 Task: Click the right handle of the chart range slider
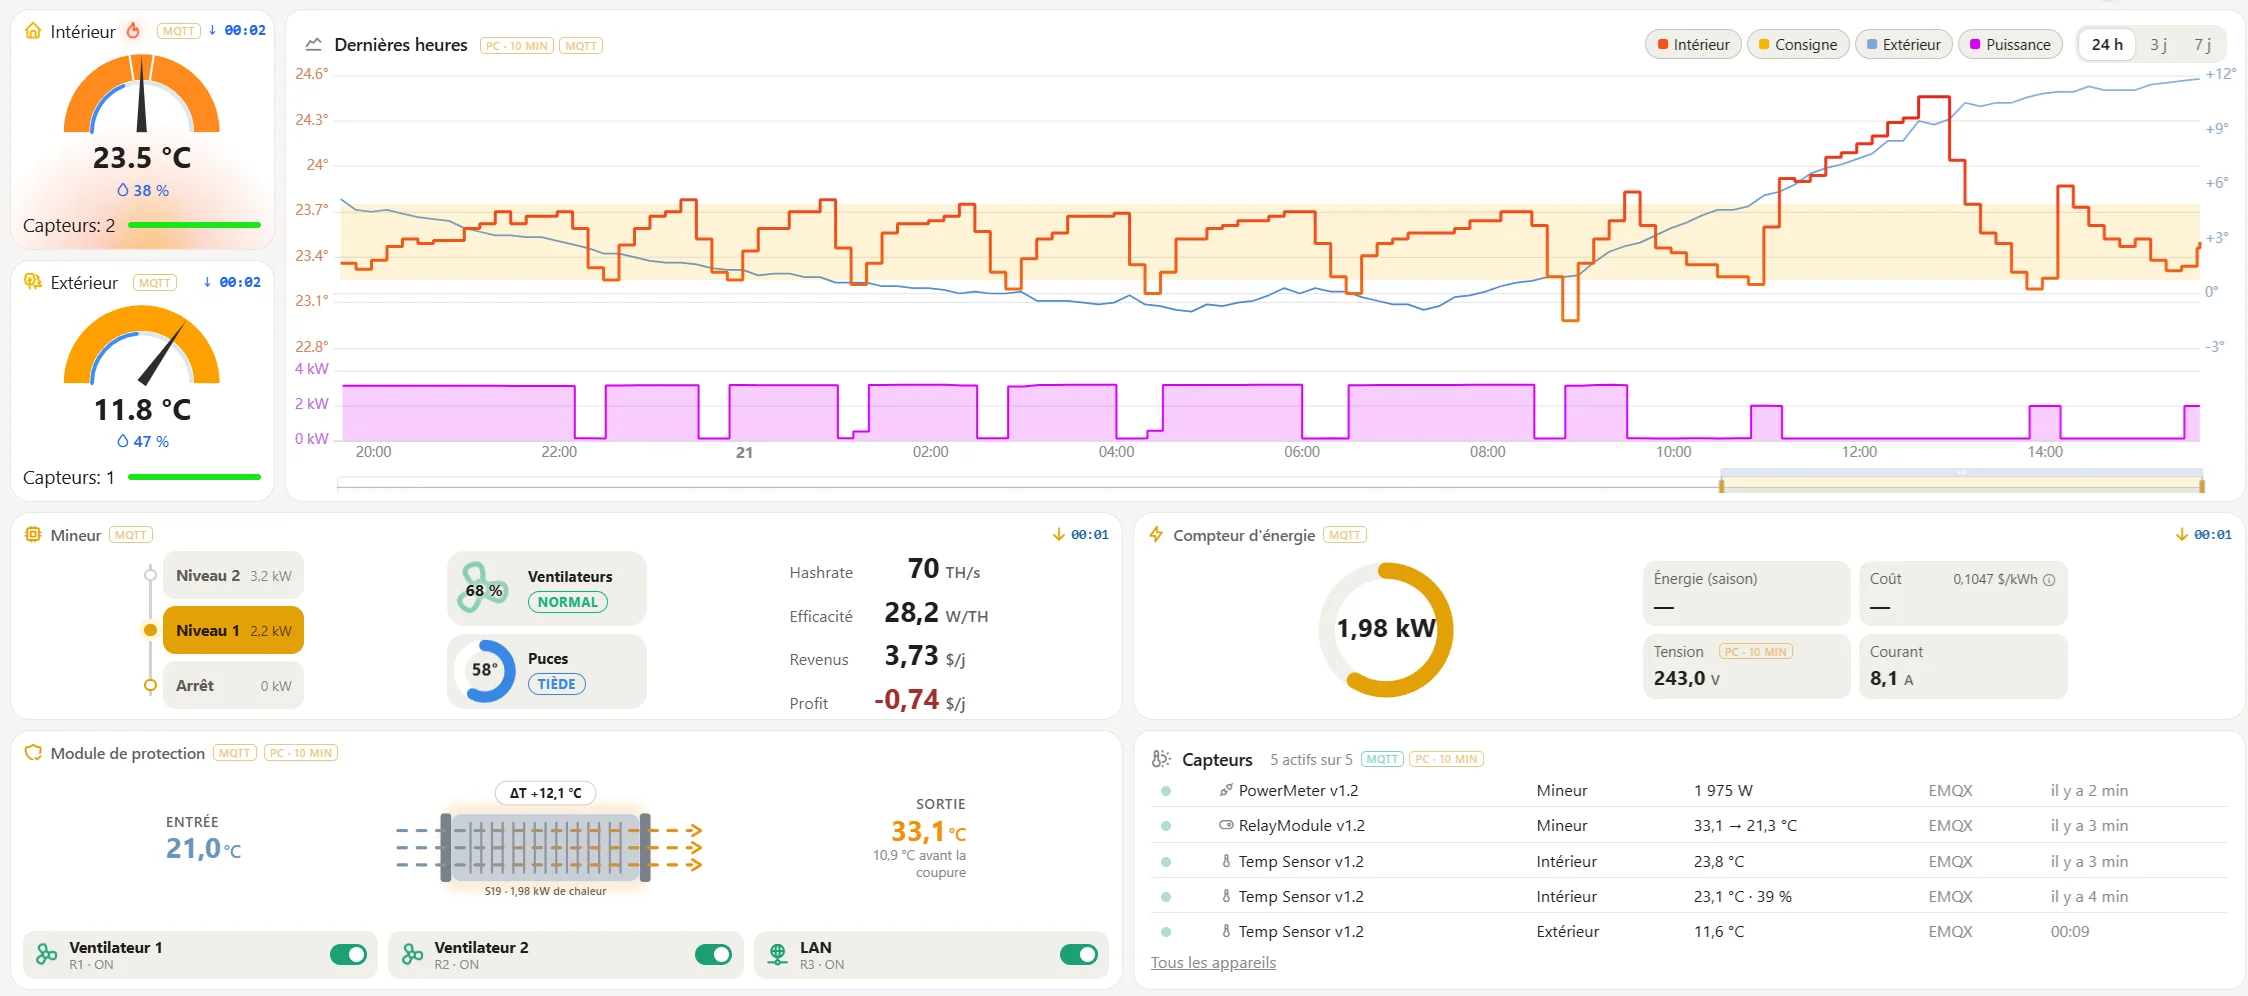pyautogui.click(x=2202, y=486)
